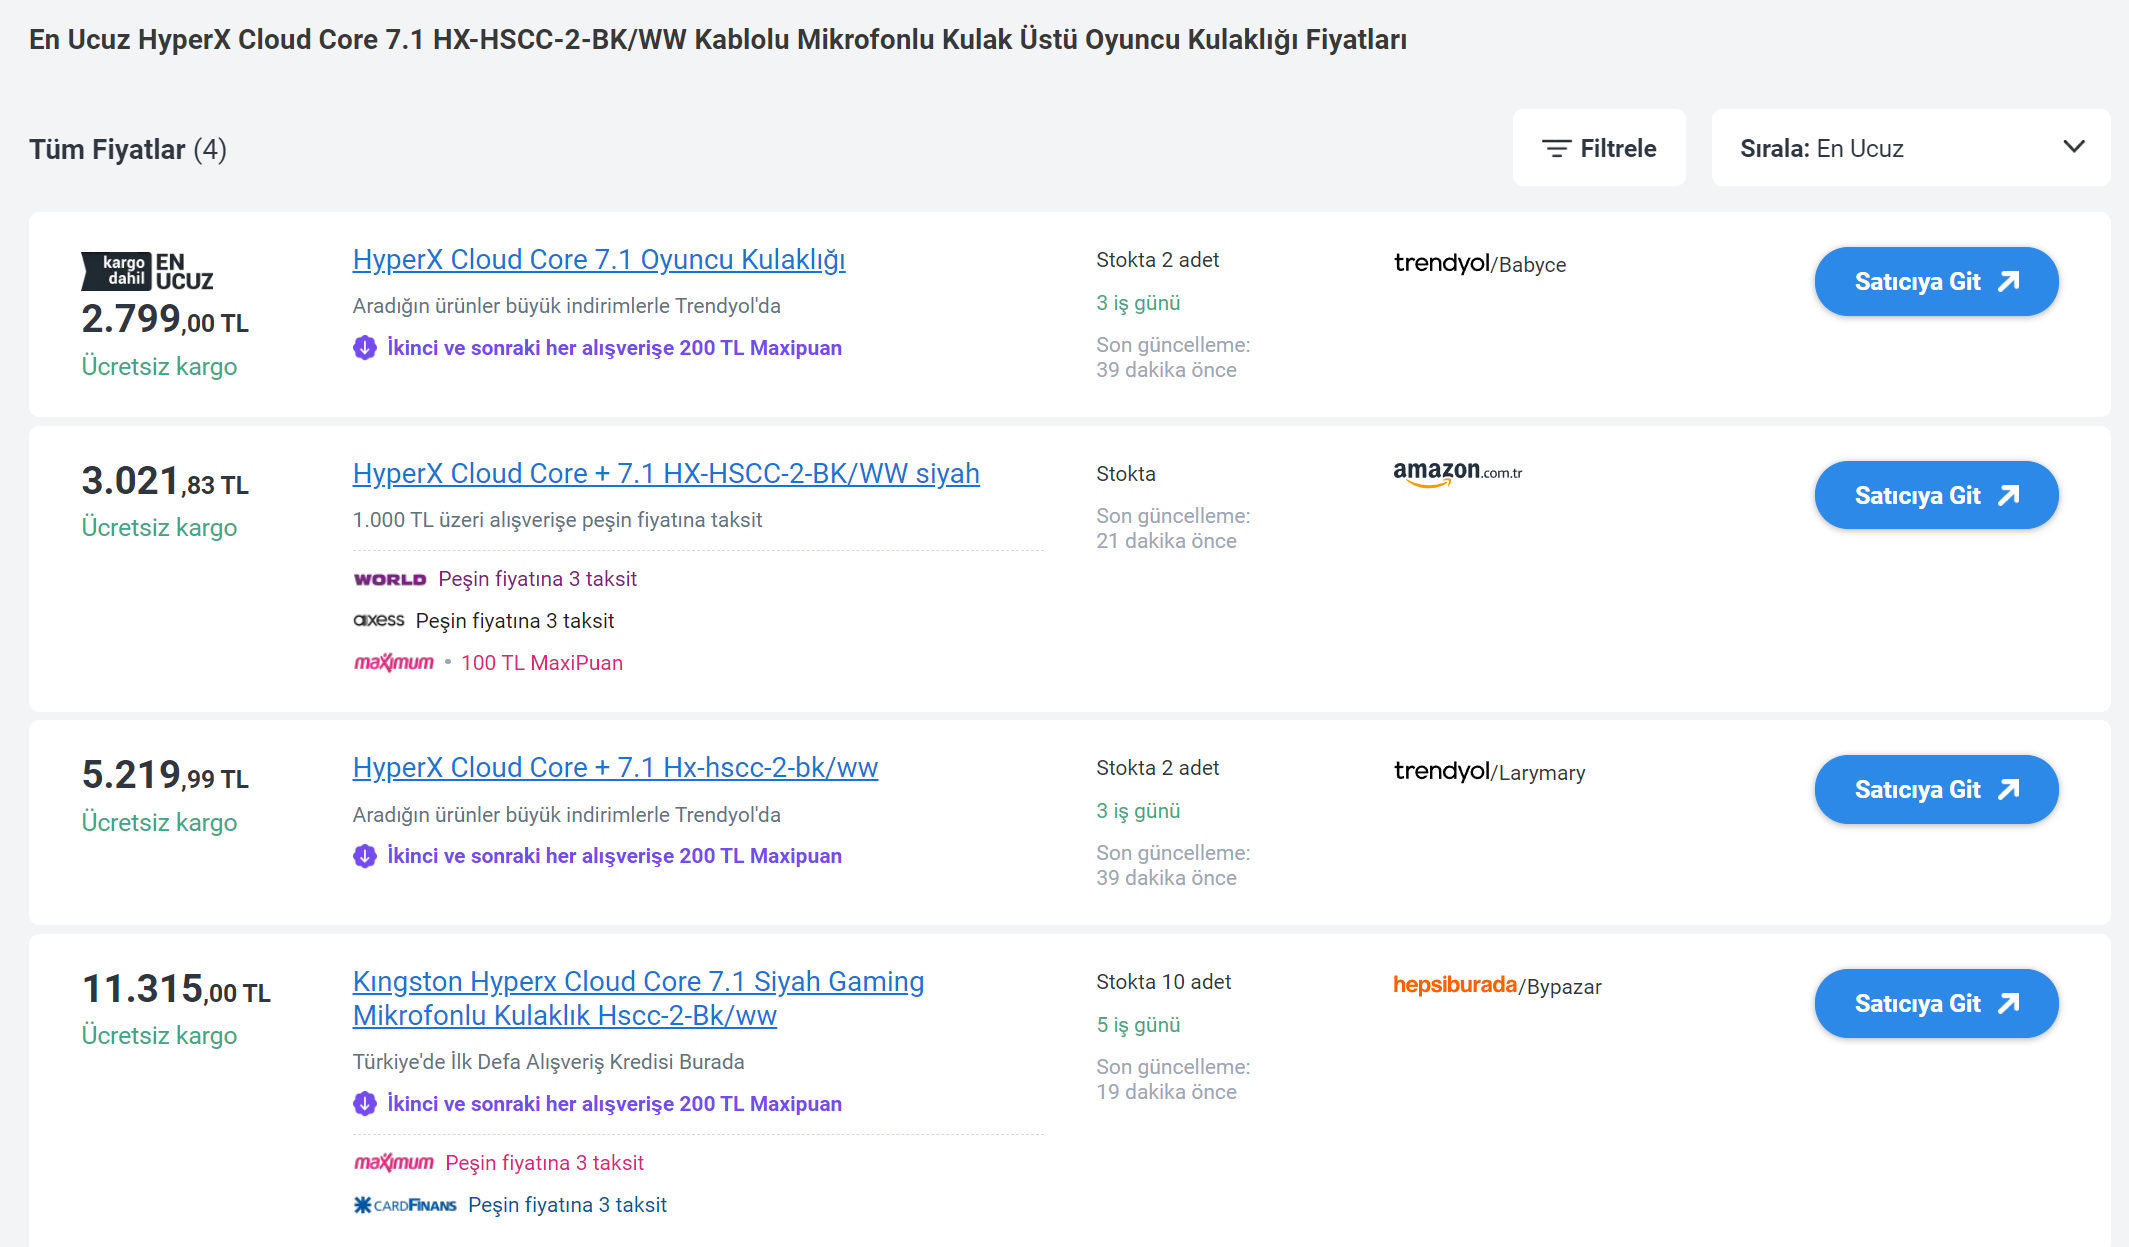This screenshot has height=1247, width=2129.
Task: Click purple Maxipuan badge icon in first listing
Action: (x=365, y=348)
